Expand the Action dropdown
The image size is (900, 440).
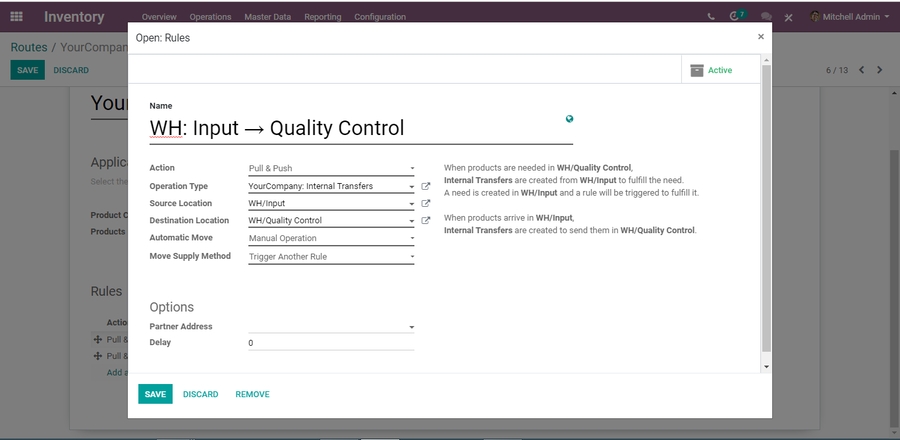tap(330, 169)
